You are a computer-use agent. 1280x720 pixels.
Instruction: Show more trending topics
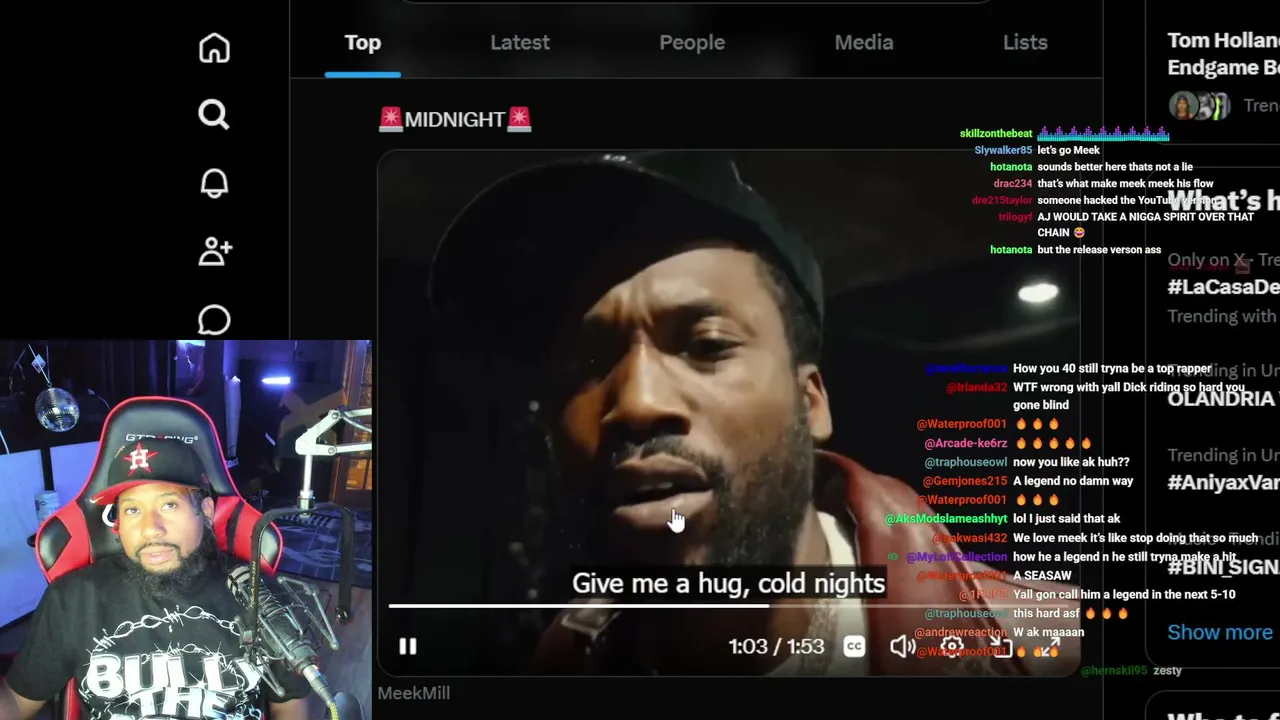[1220, 632]
